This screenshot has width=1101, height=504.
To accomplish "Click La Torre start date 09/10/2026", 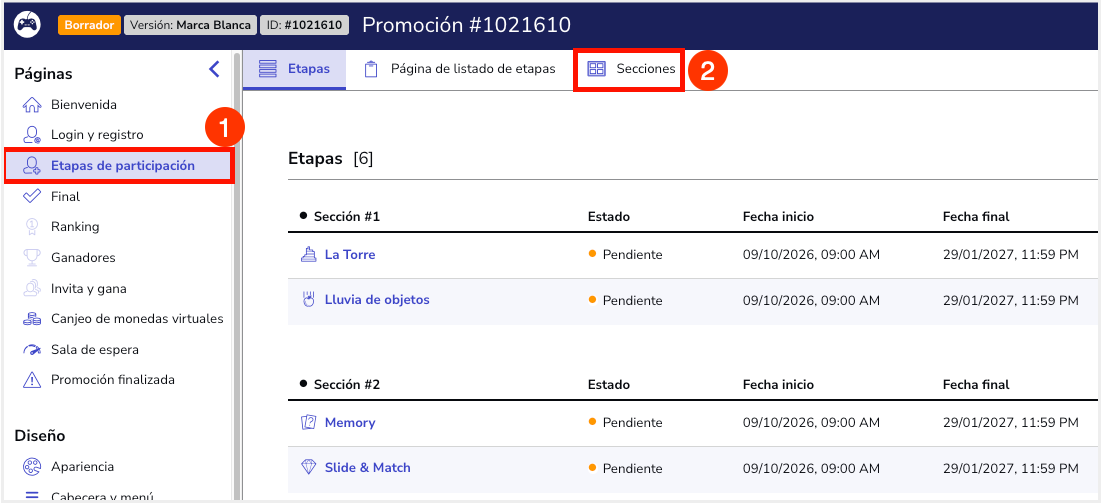I will click(x=811, y=255).
